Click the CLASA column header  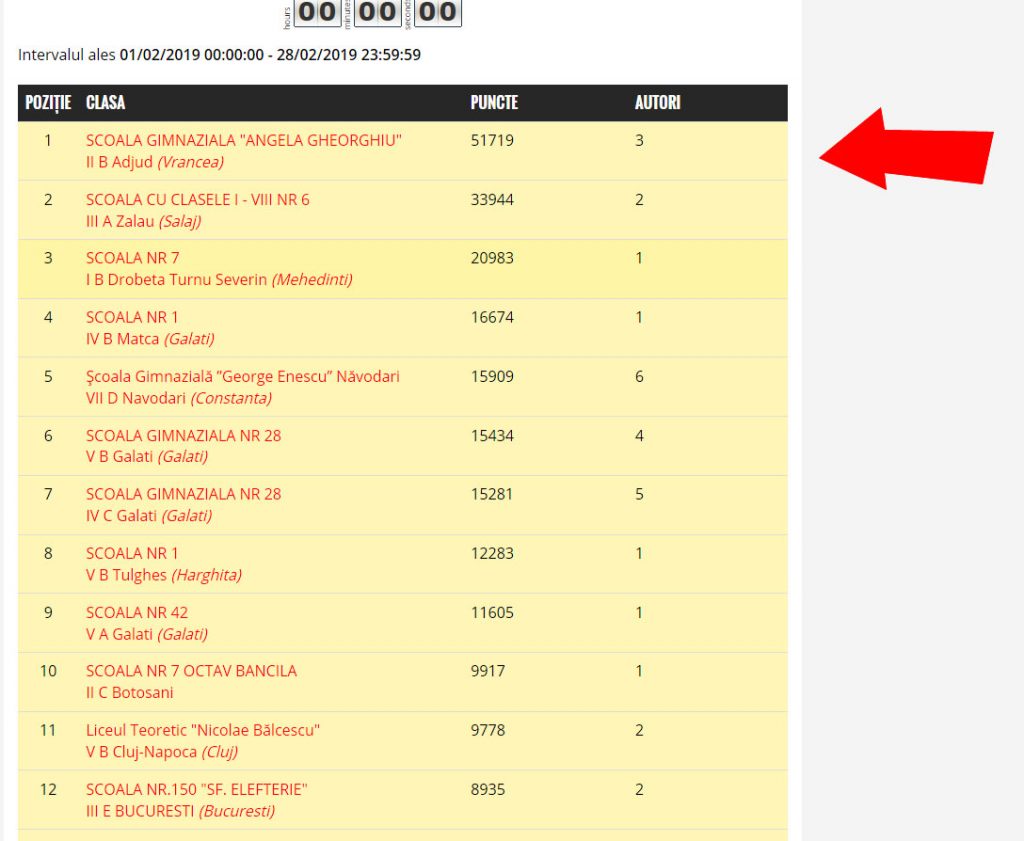pyautogui.click(x=105, y=103)
